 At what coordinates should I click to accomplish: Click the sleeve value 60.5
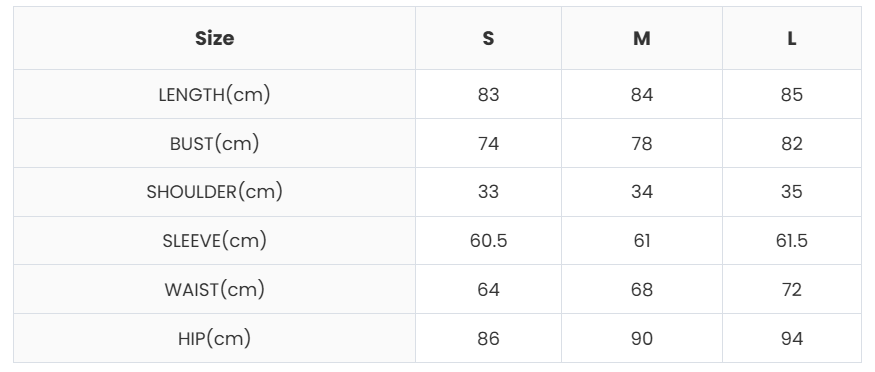(x=488, y=240)
